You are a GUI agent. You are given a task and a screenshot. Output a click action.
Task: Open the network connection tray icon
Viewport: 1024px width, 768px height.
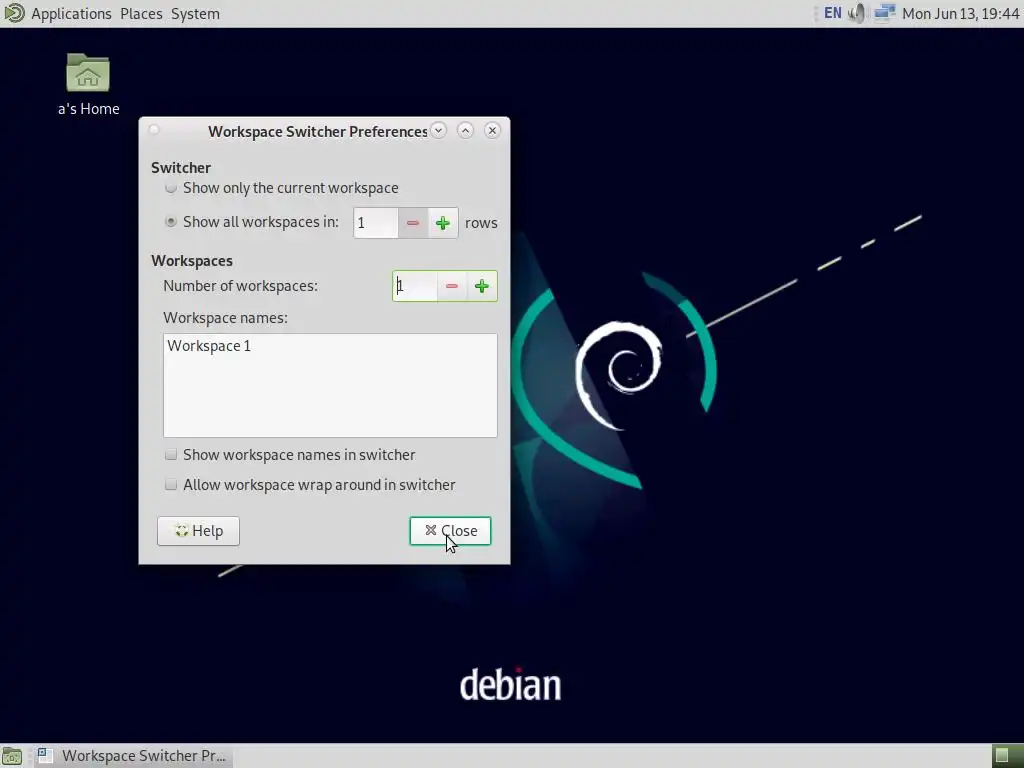tap(884, 13)
